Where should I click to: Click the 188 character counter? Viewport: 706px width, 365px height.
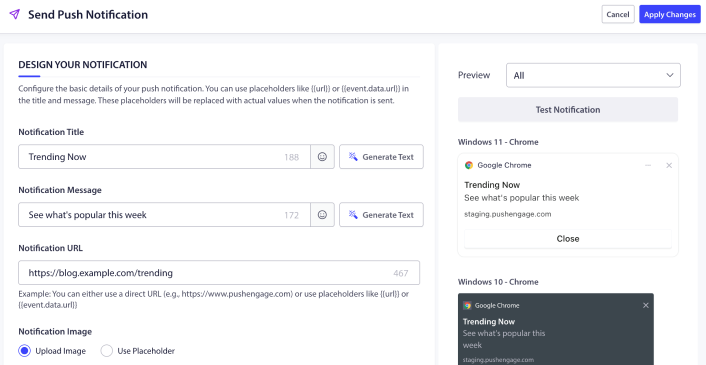[x=291, y=157]
